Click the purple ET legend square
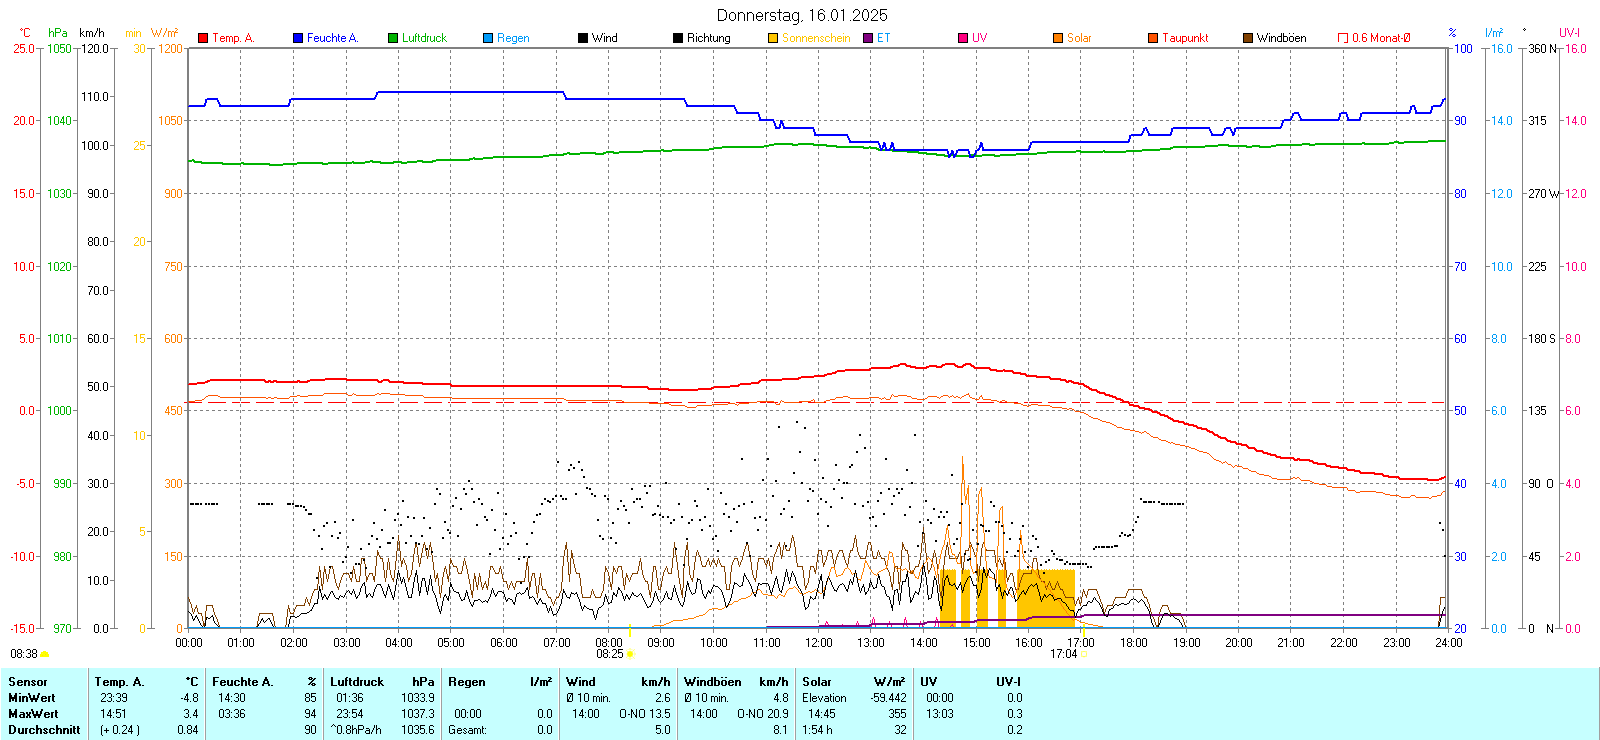Viewport: 1600px width, 740px height. coord(868,38)
